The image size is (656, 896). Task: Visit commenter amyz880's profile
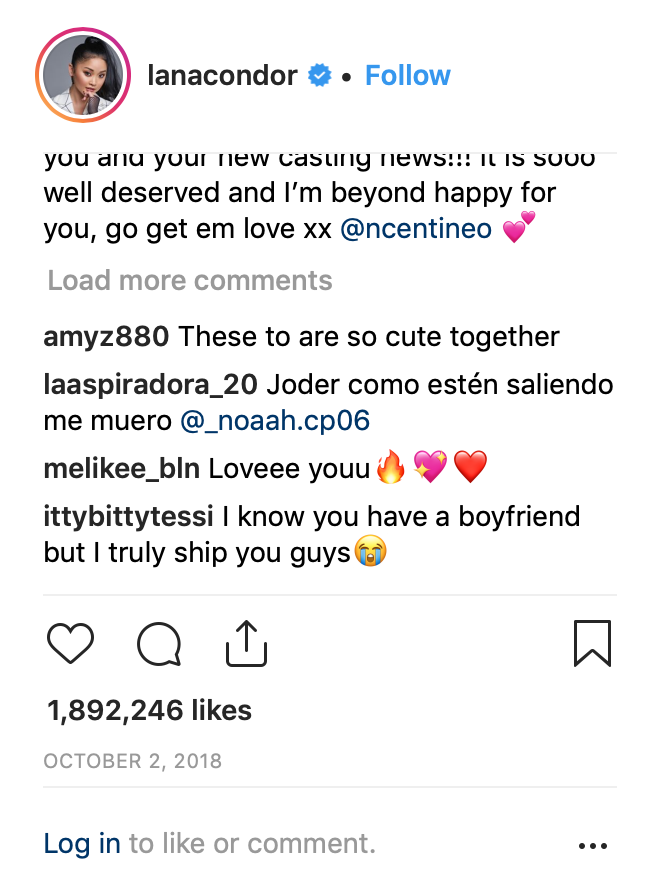click(106, 337)
